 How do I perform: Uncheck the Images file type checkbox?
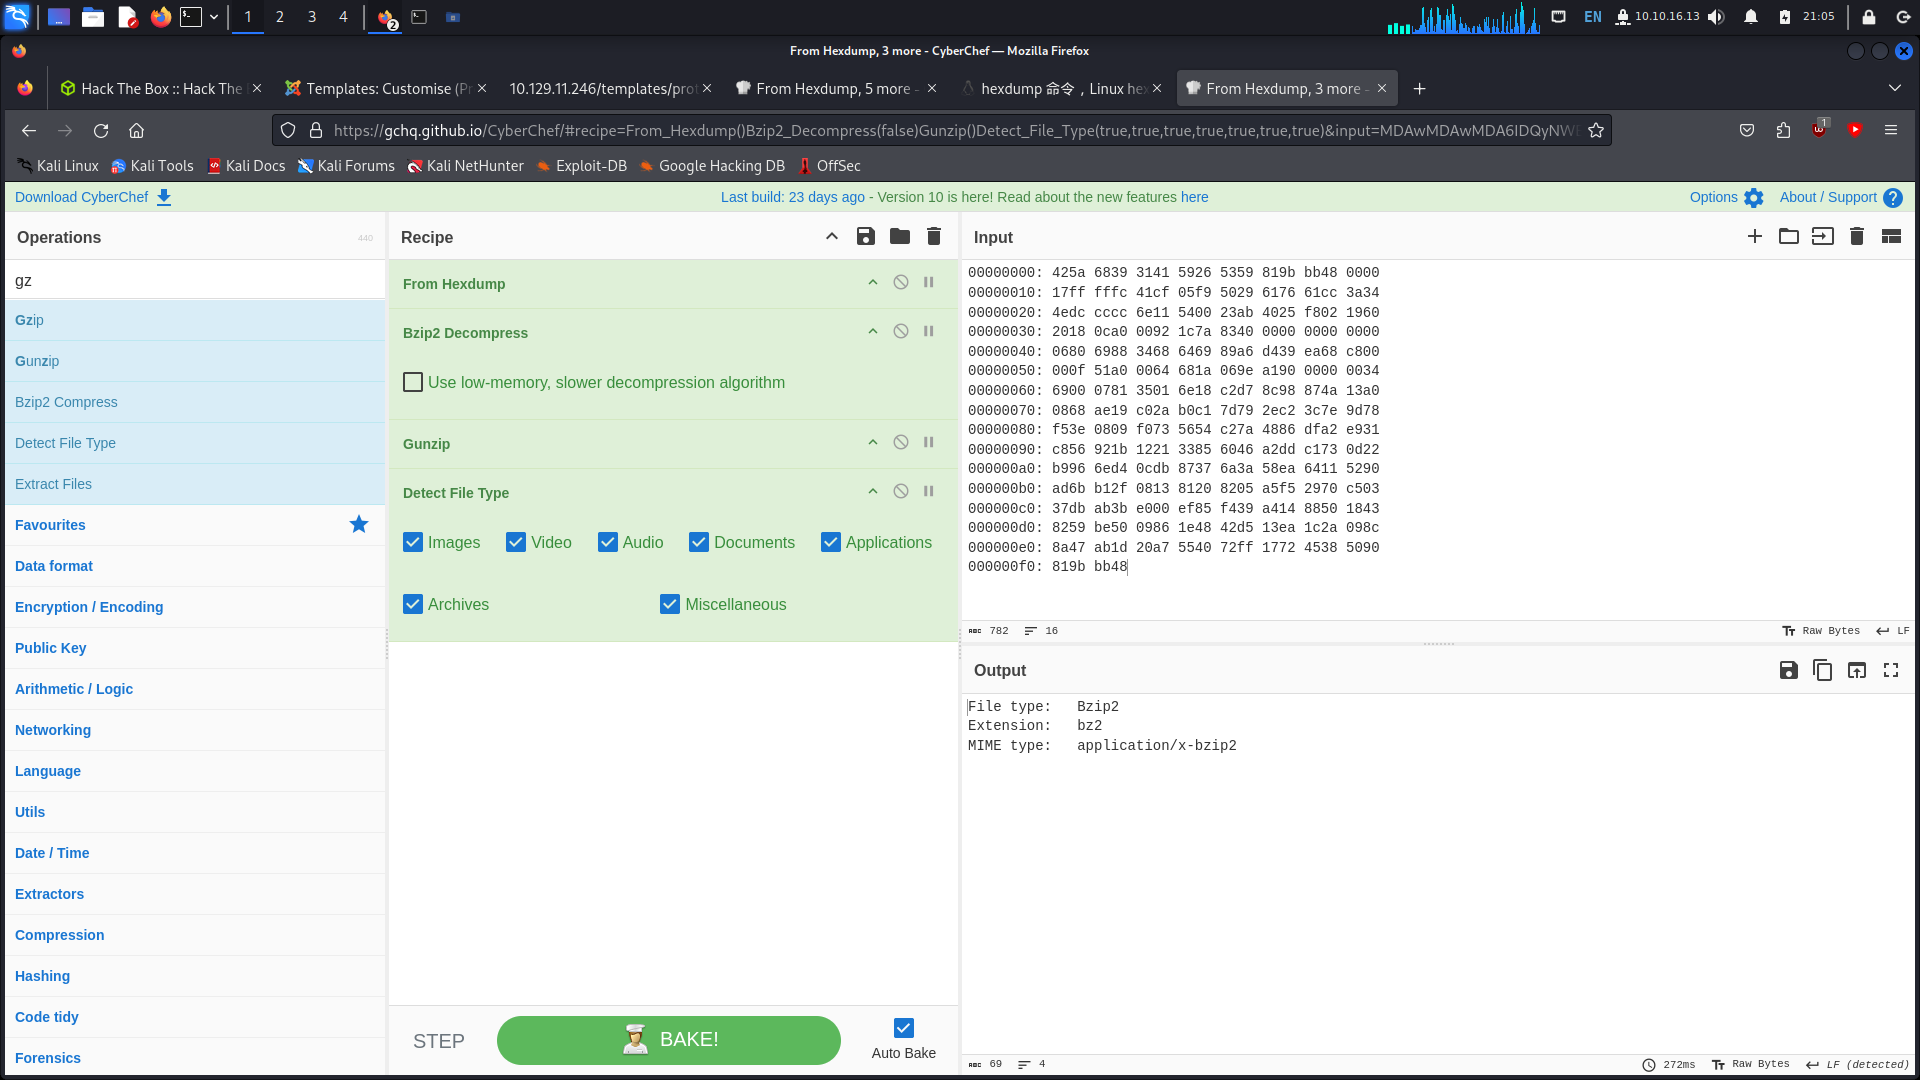[413, 543]
